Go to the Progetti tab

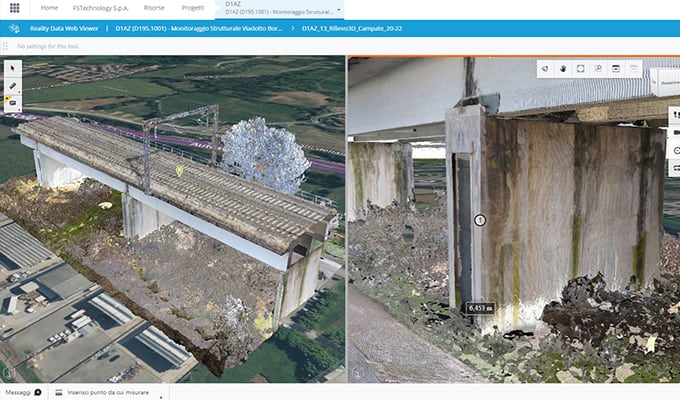[193, 8]
